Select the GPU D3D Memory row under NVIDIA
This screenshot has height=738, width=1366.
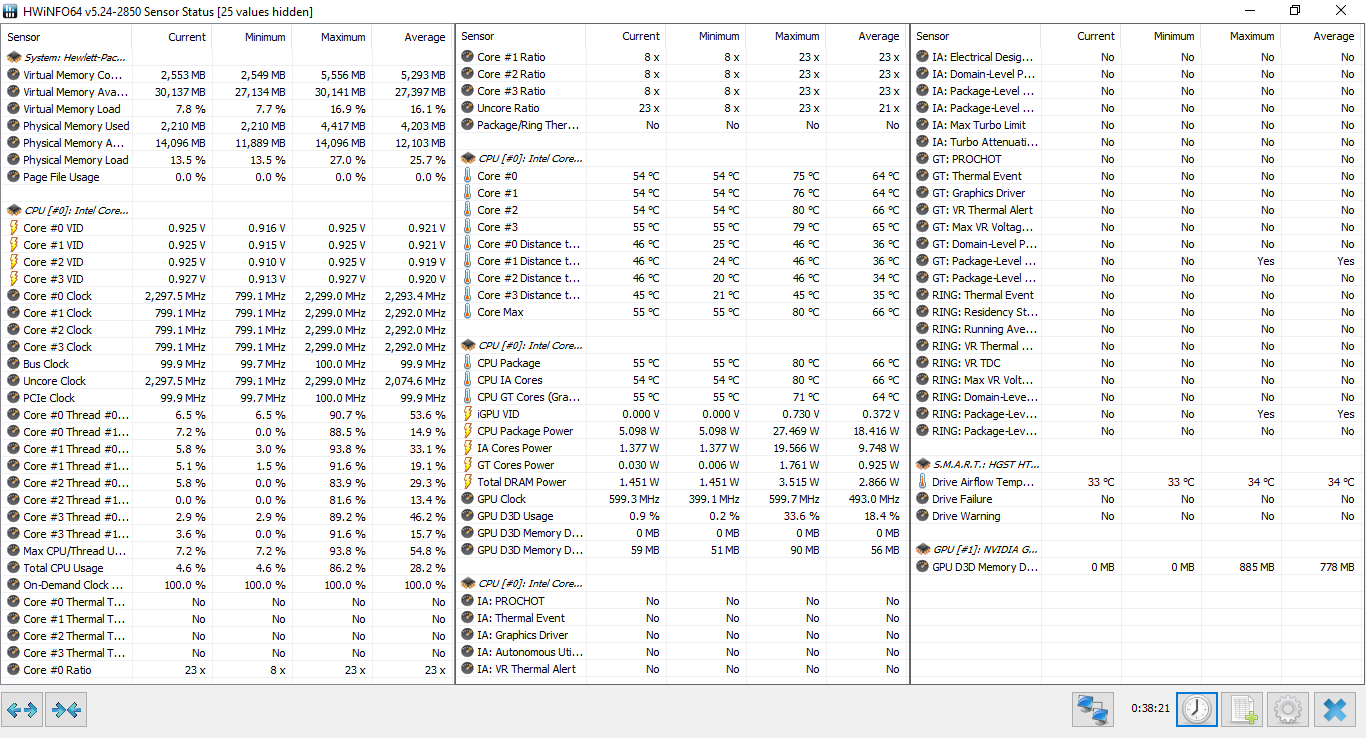pos(1138,567)
